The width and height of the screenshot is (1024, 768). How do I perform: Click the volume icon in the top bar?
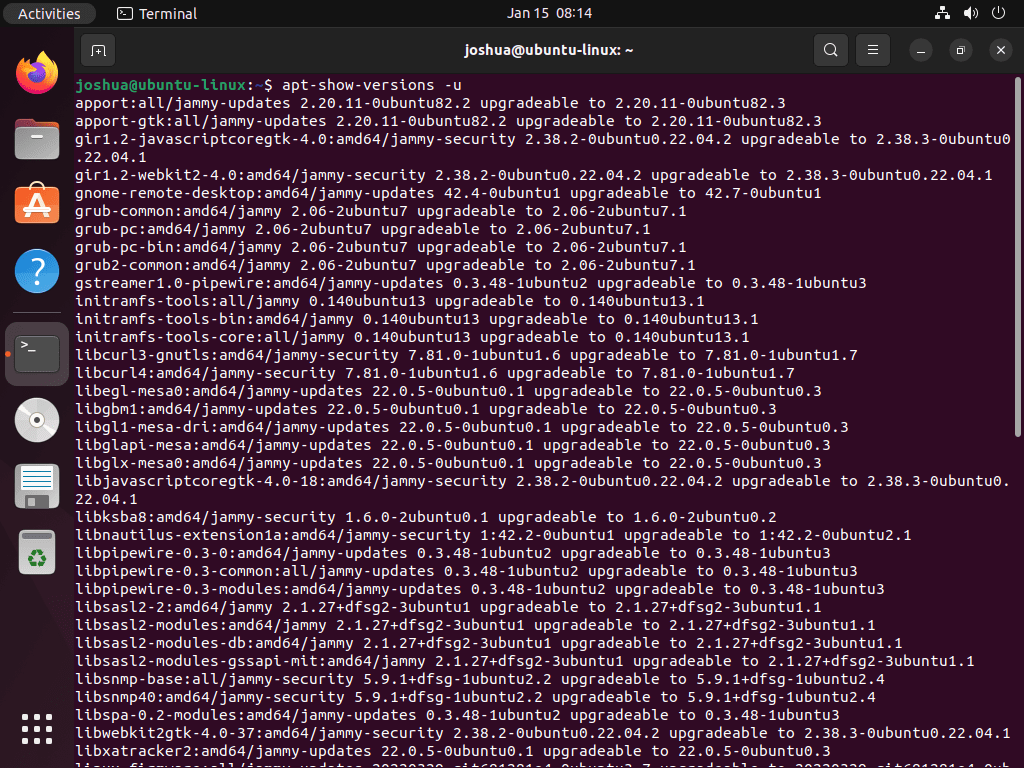pyautogui.click(x=968, y=13)
